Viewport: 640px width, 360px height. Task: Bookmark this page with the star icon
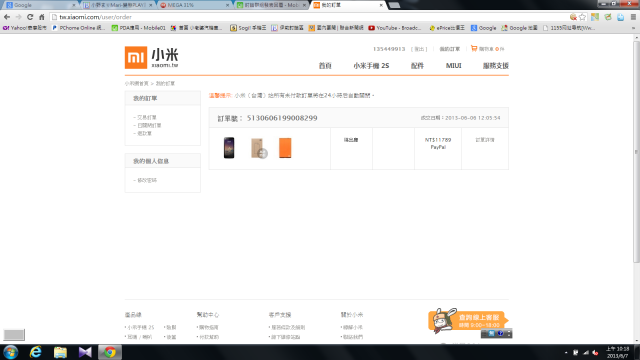[582, 17]
